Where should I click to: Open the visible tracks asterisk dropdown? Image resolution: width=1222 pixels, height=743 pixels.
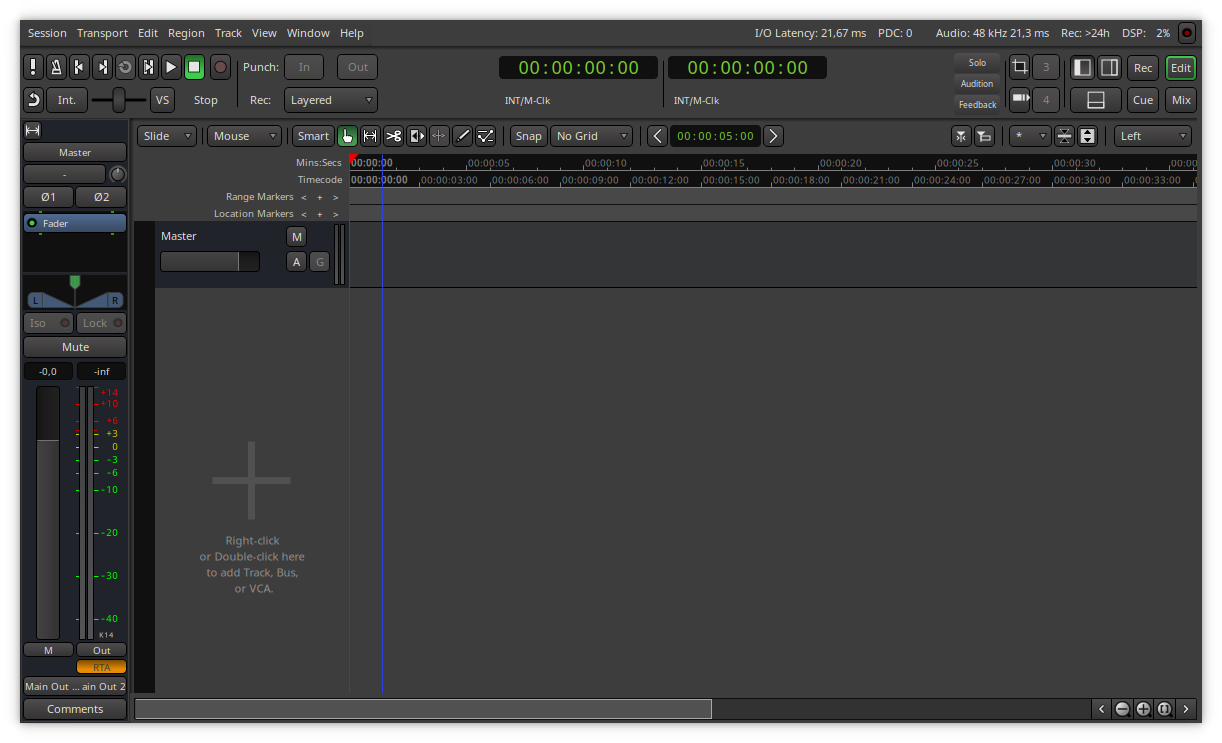[1030, 136]
